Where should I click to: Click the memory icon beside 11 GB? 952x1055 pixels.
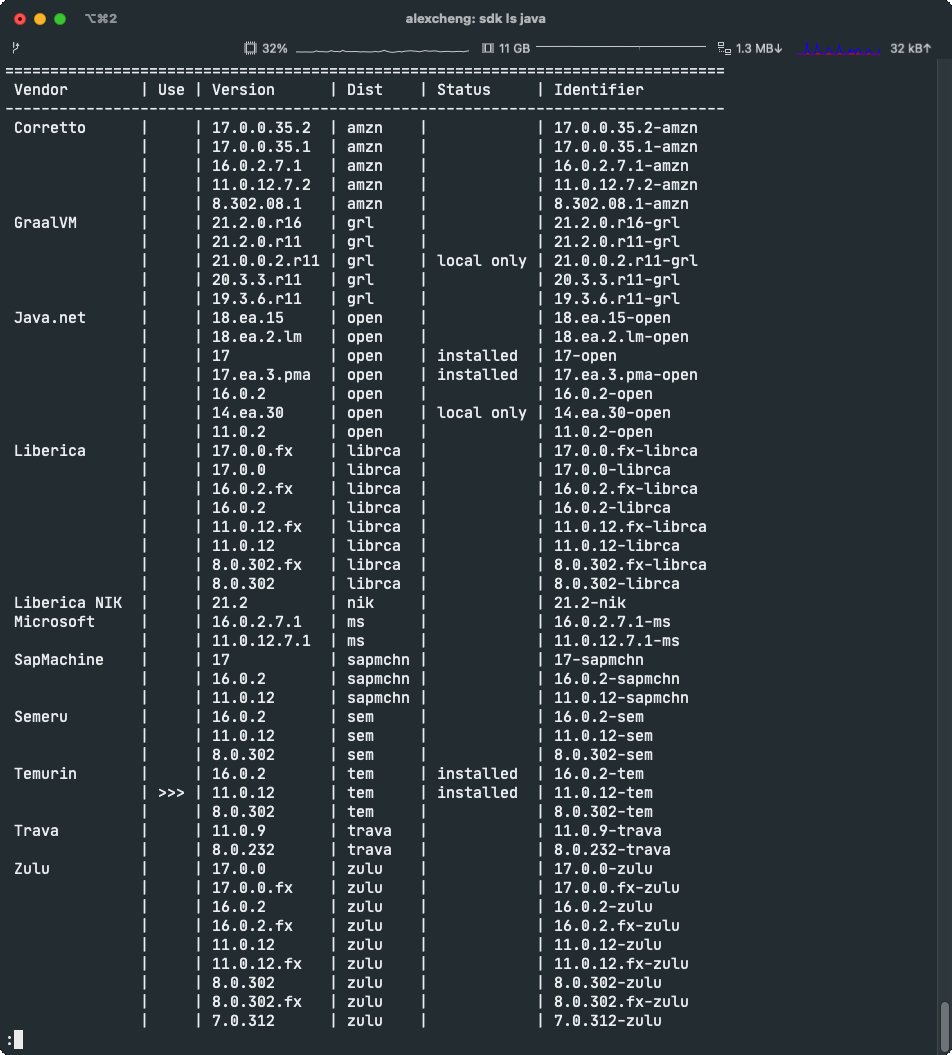(x=487, y=46)
